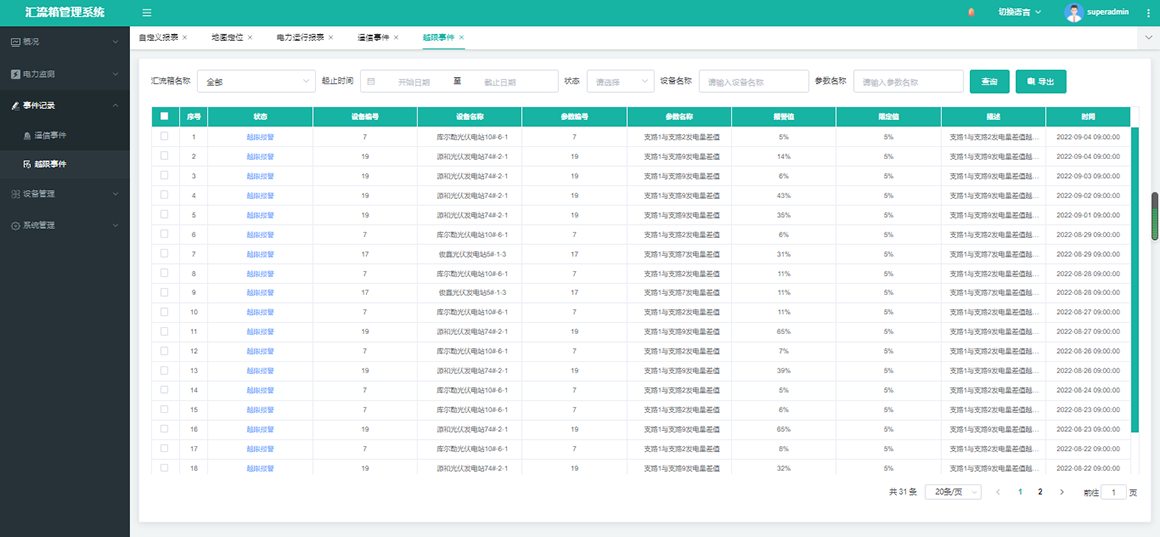Select page 1 in pagination
Viewport: 1160px width, 537px height.
pyautogui.click(x=1020, y=492)
